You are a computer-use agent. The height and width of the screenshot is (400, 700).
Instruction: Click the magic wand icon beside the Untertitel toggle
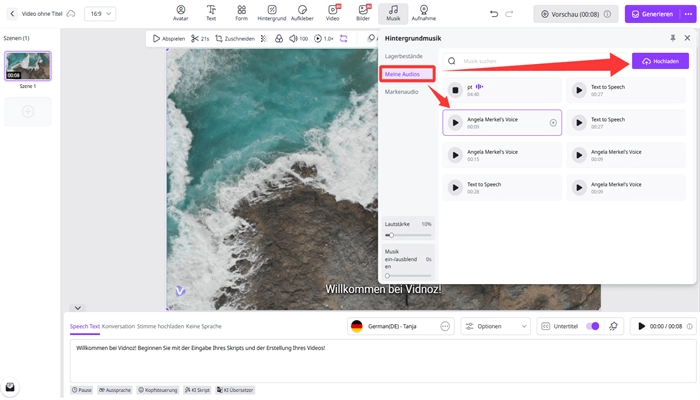pos(613,326)
